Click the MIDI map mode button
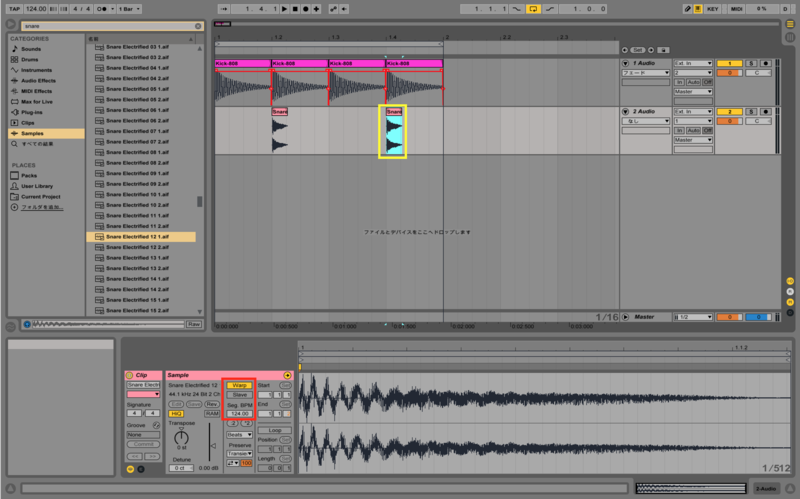The width and height of the screenshot is (800, 499). point(736,9)
